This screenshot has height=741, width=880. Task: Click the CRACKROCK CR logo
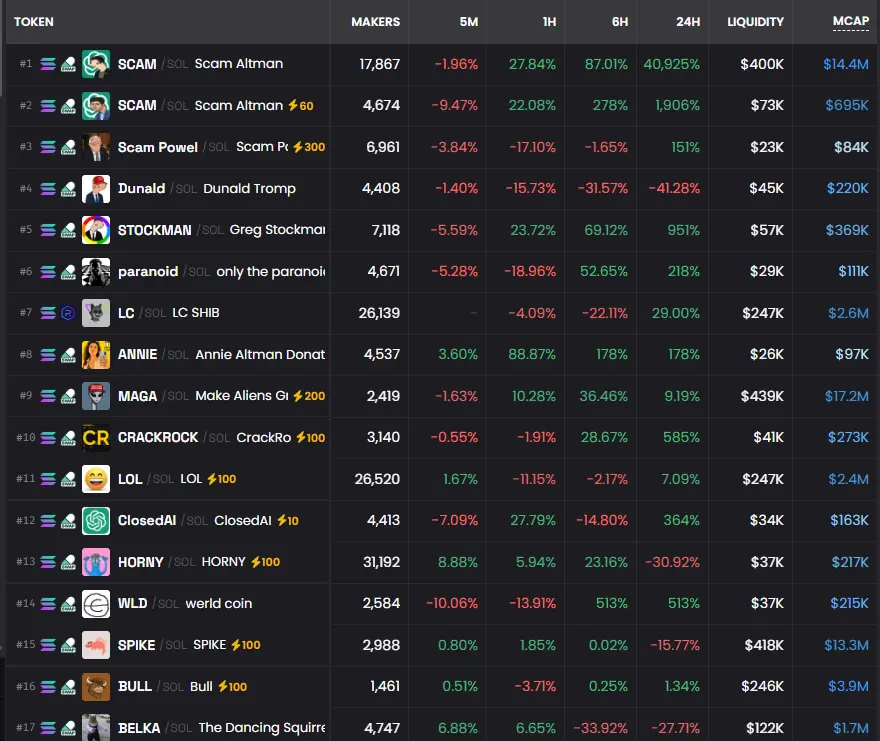point(96,437)
